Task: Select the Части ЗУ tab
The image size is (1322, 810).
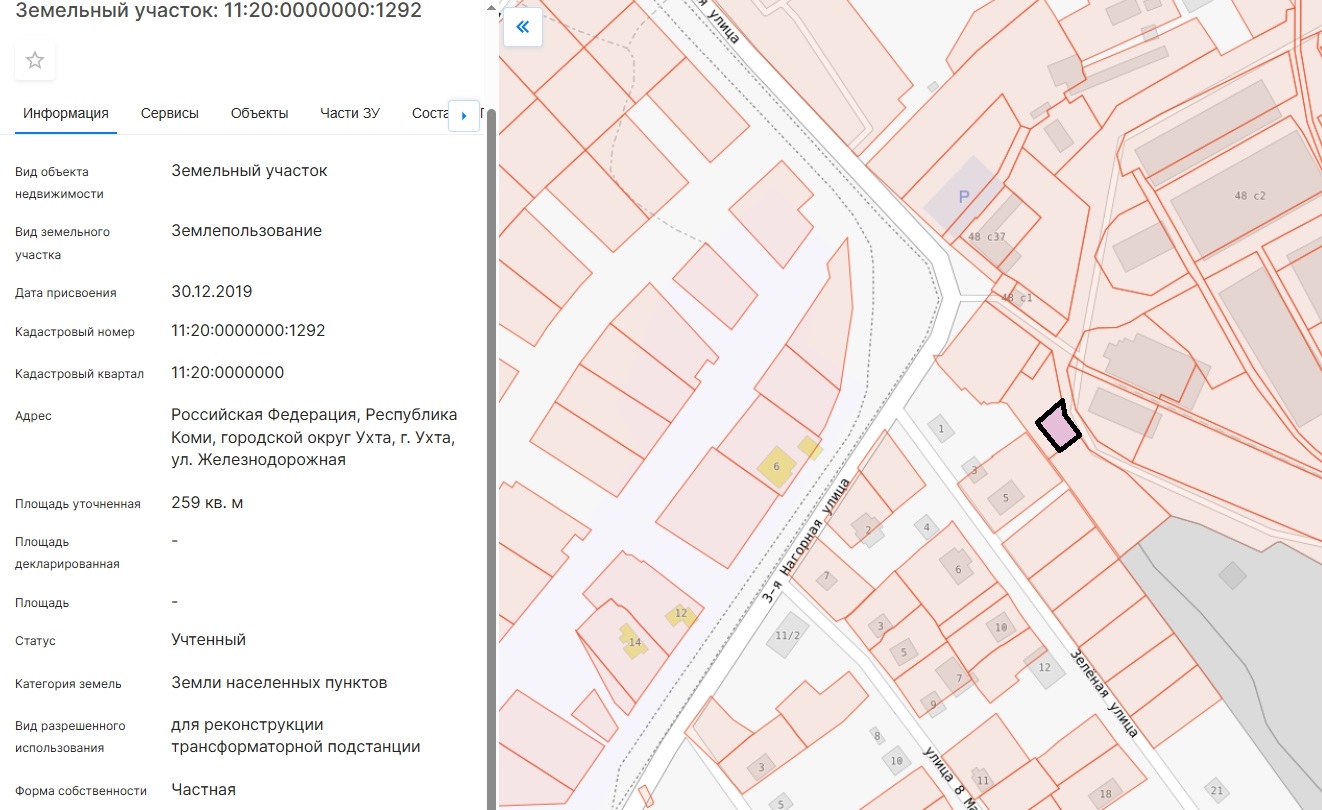Action: pyautogui.click(x=350, y=113)
